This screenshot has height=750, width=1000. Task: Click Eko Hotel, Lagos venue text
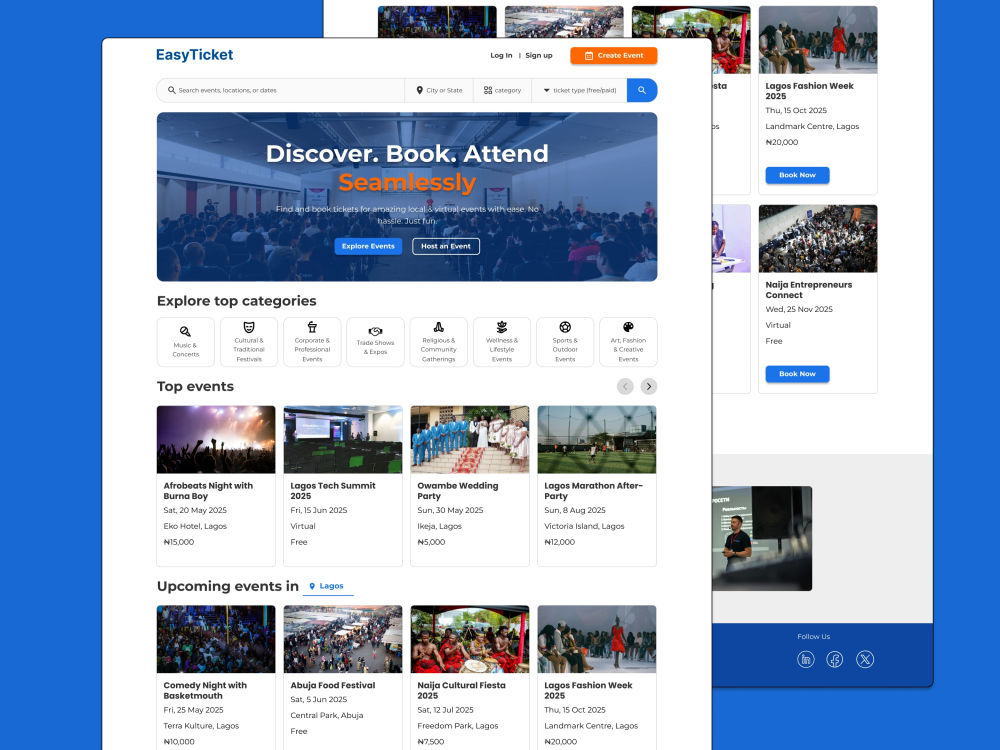coord(195,526)
